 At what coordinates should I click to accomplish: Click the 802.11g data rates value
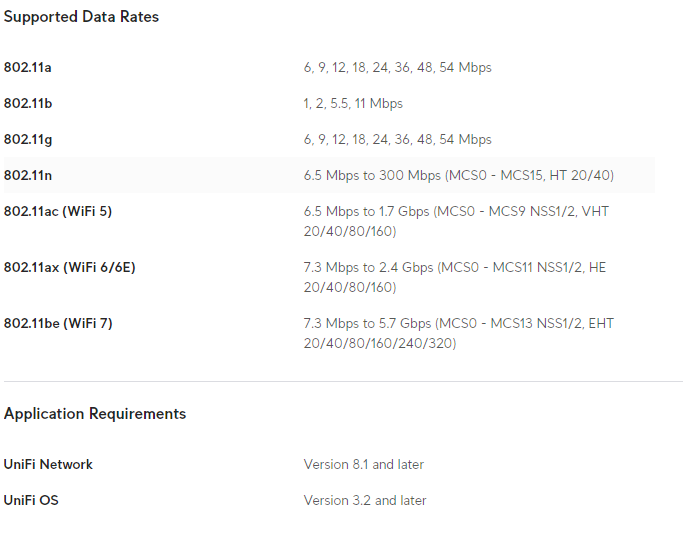397,140
